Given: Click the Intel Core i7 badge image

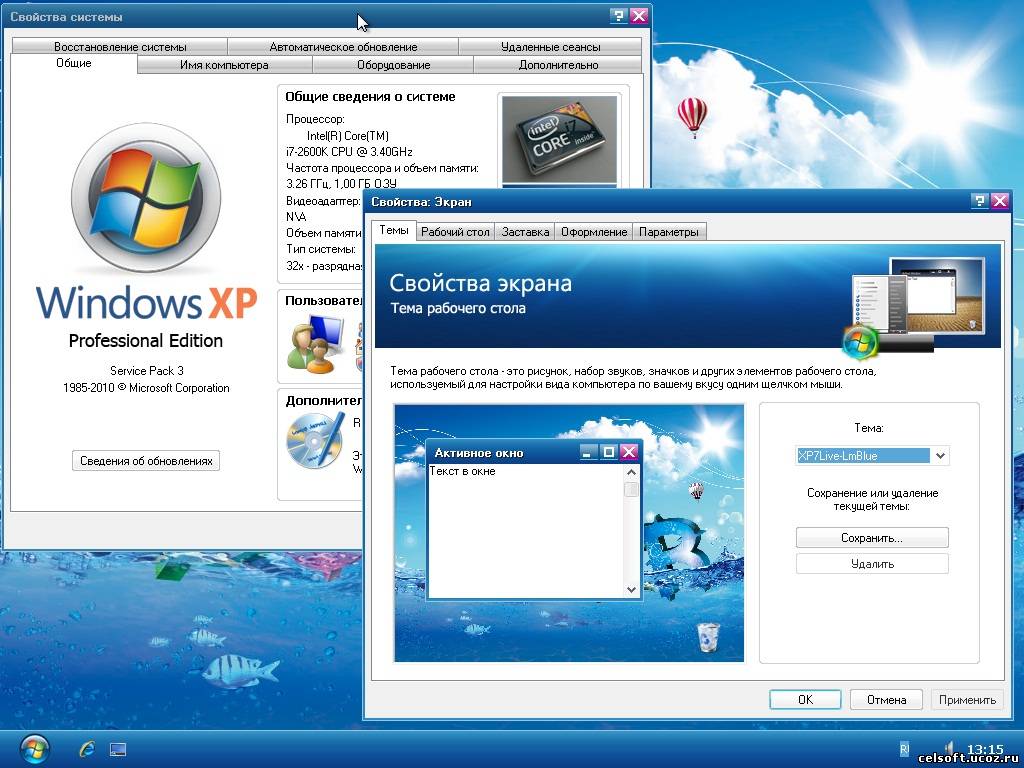Looking at the screenshot, I should click(x=560, y=138).
